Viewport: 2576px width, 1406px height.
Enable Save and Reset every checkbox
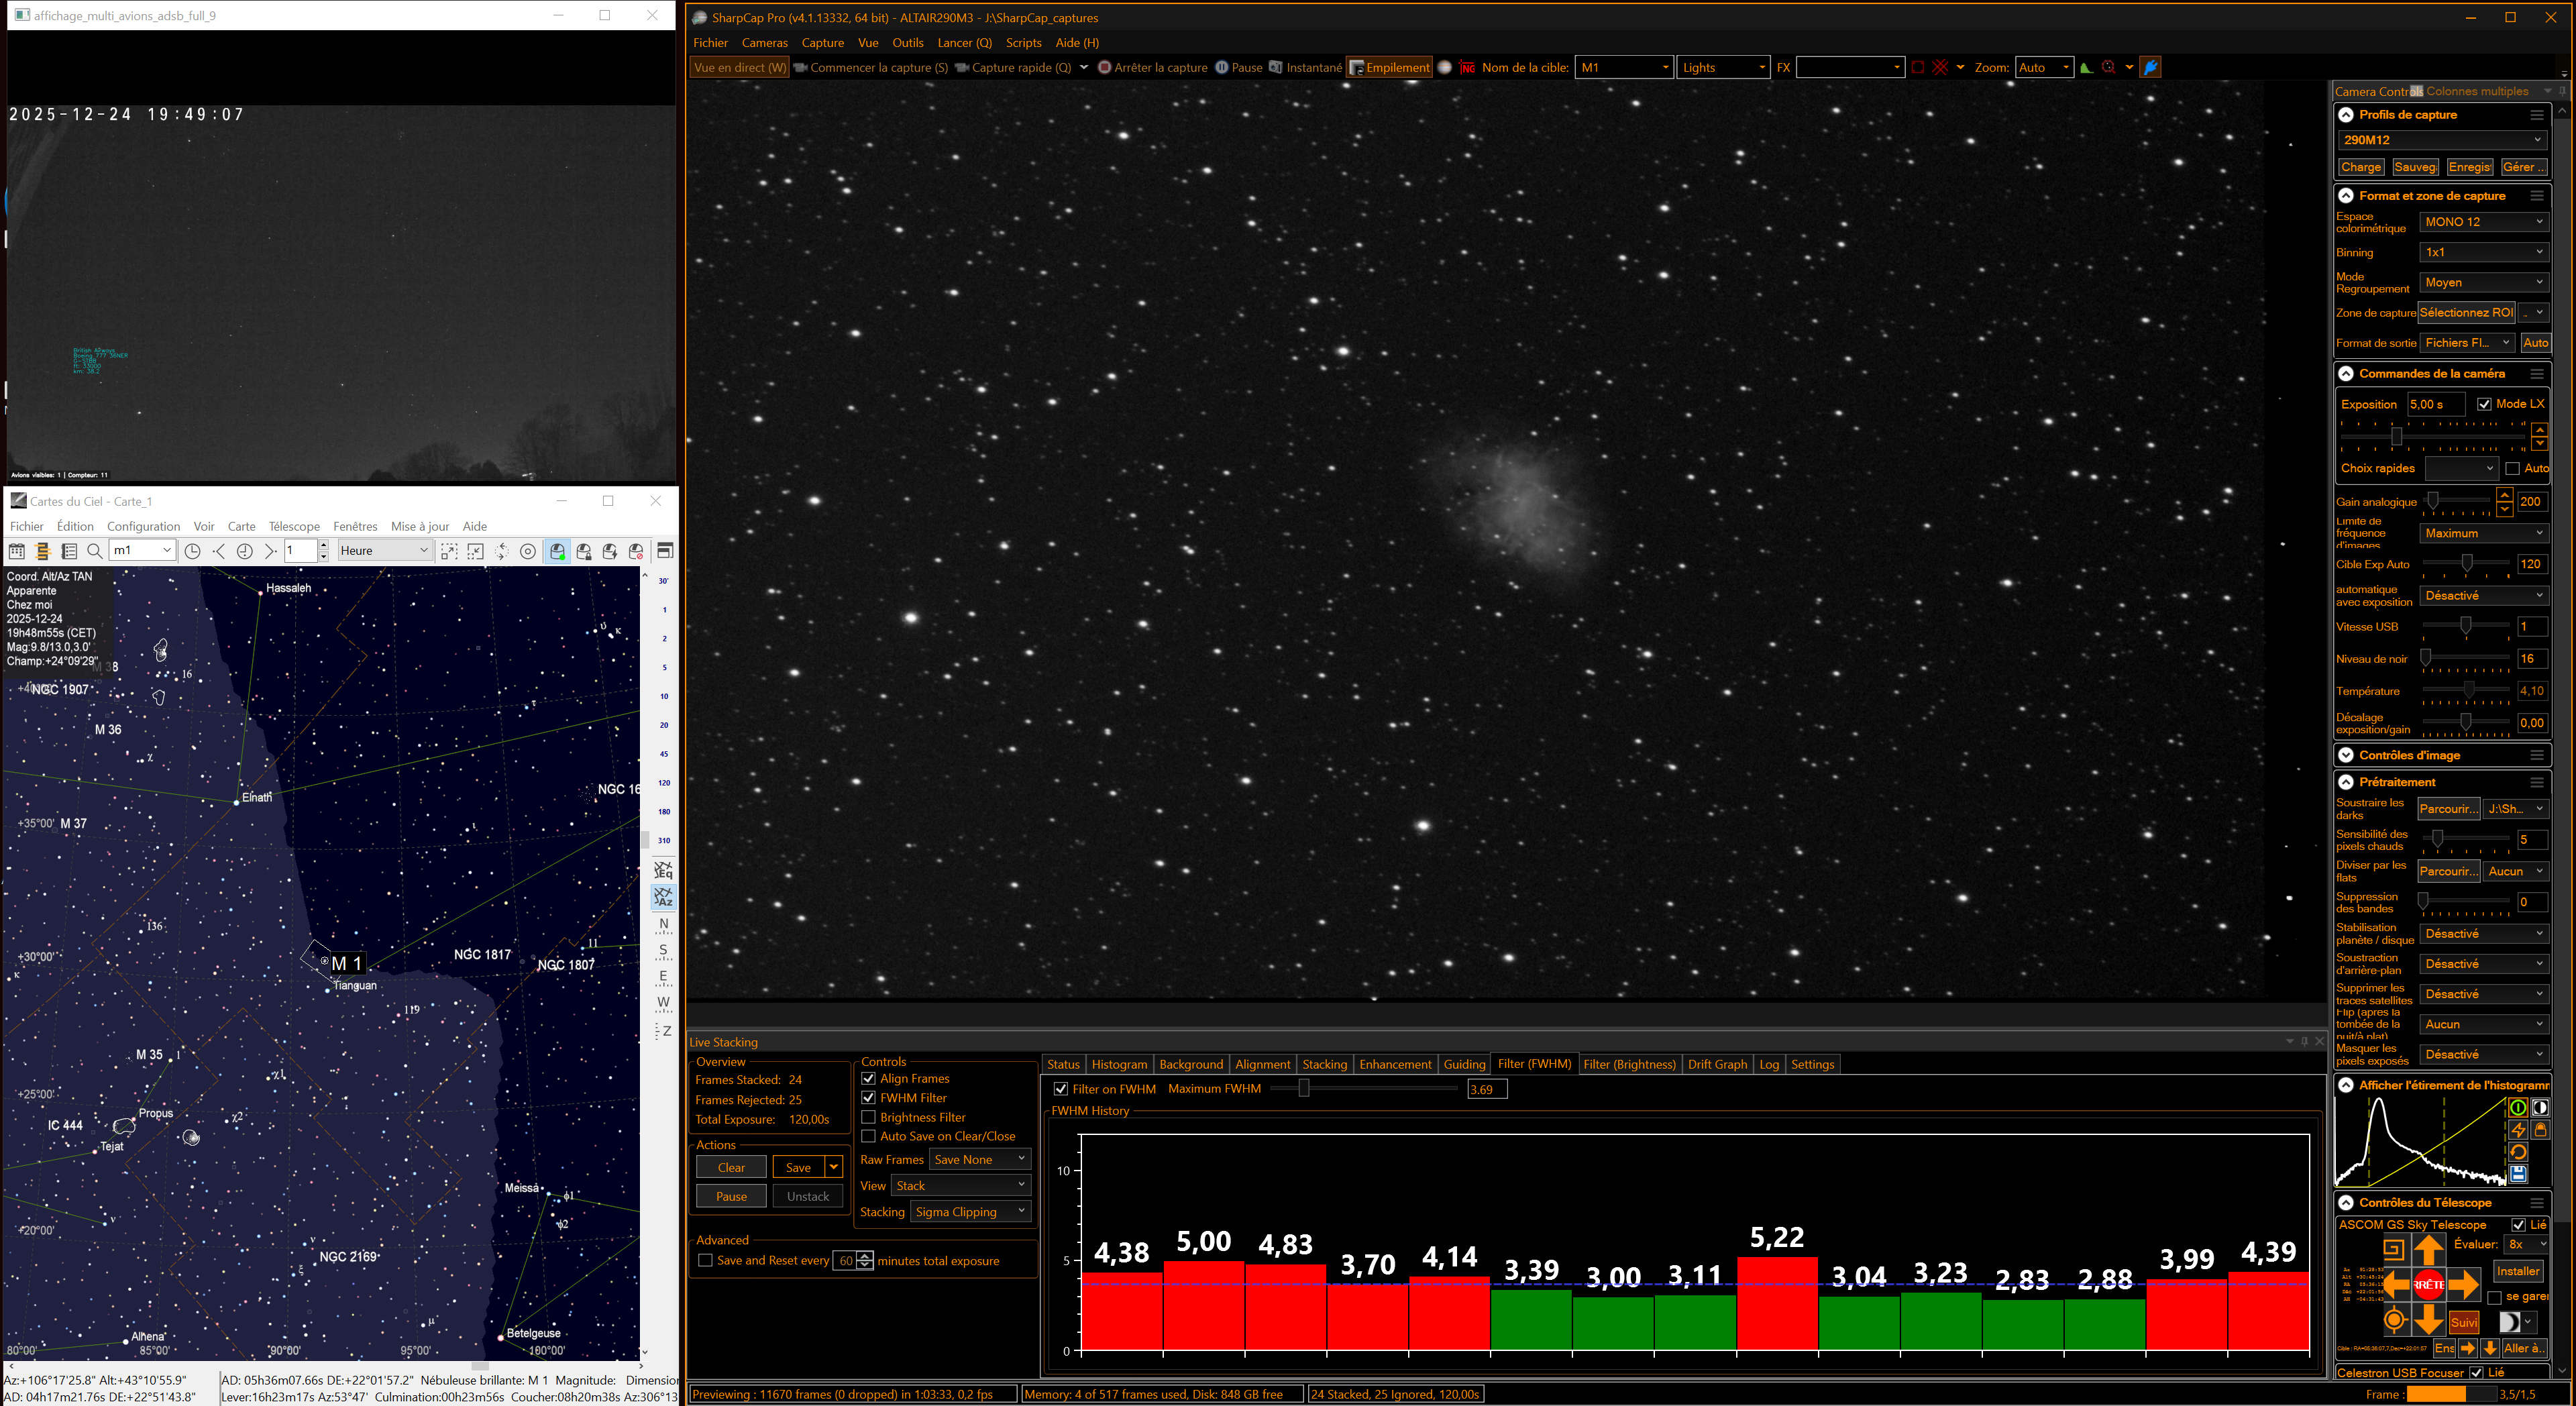coord(706,1260)
